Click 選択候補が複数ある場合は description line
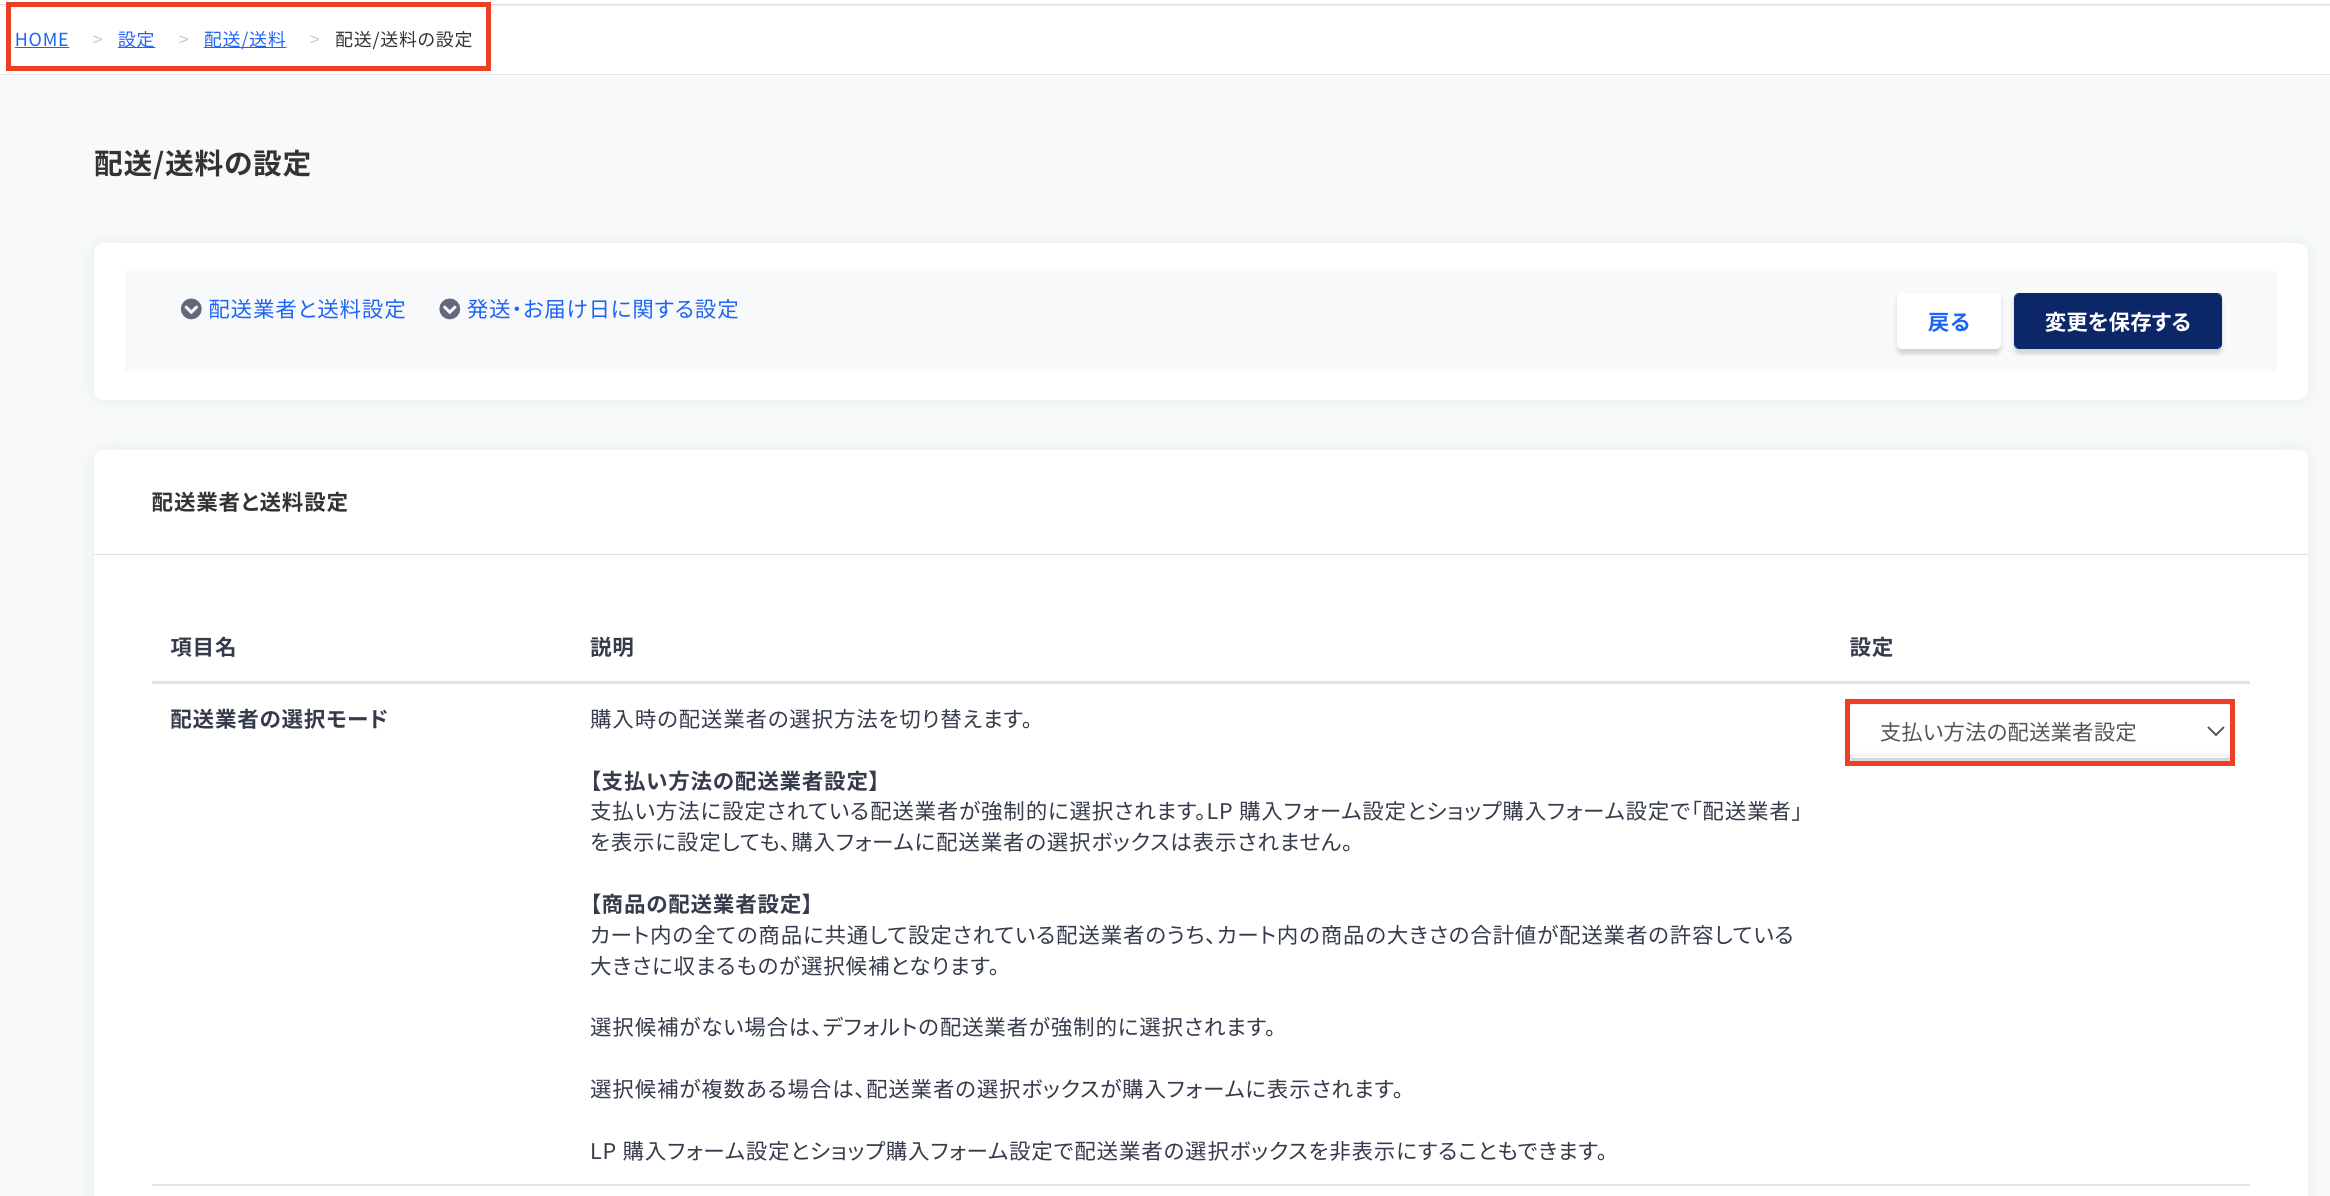Screen dimensions: 2330x1196 [x=997, y=1089]
